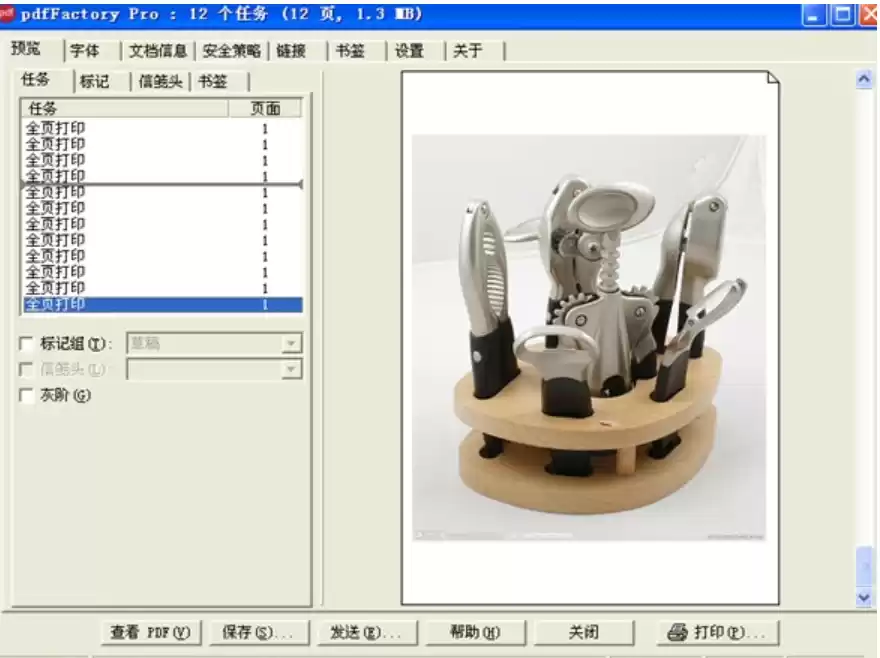Enable the 标记组 checkbox
The height and width of the screenshot is (658, 880).
pyautogui.click(x=27, y=344)
